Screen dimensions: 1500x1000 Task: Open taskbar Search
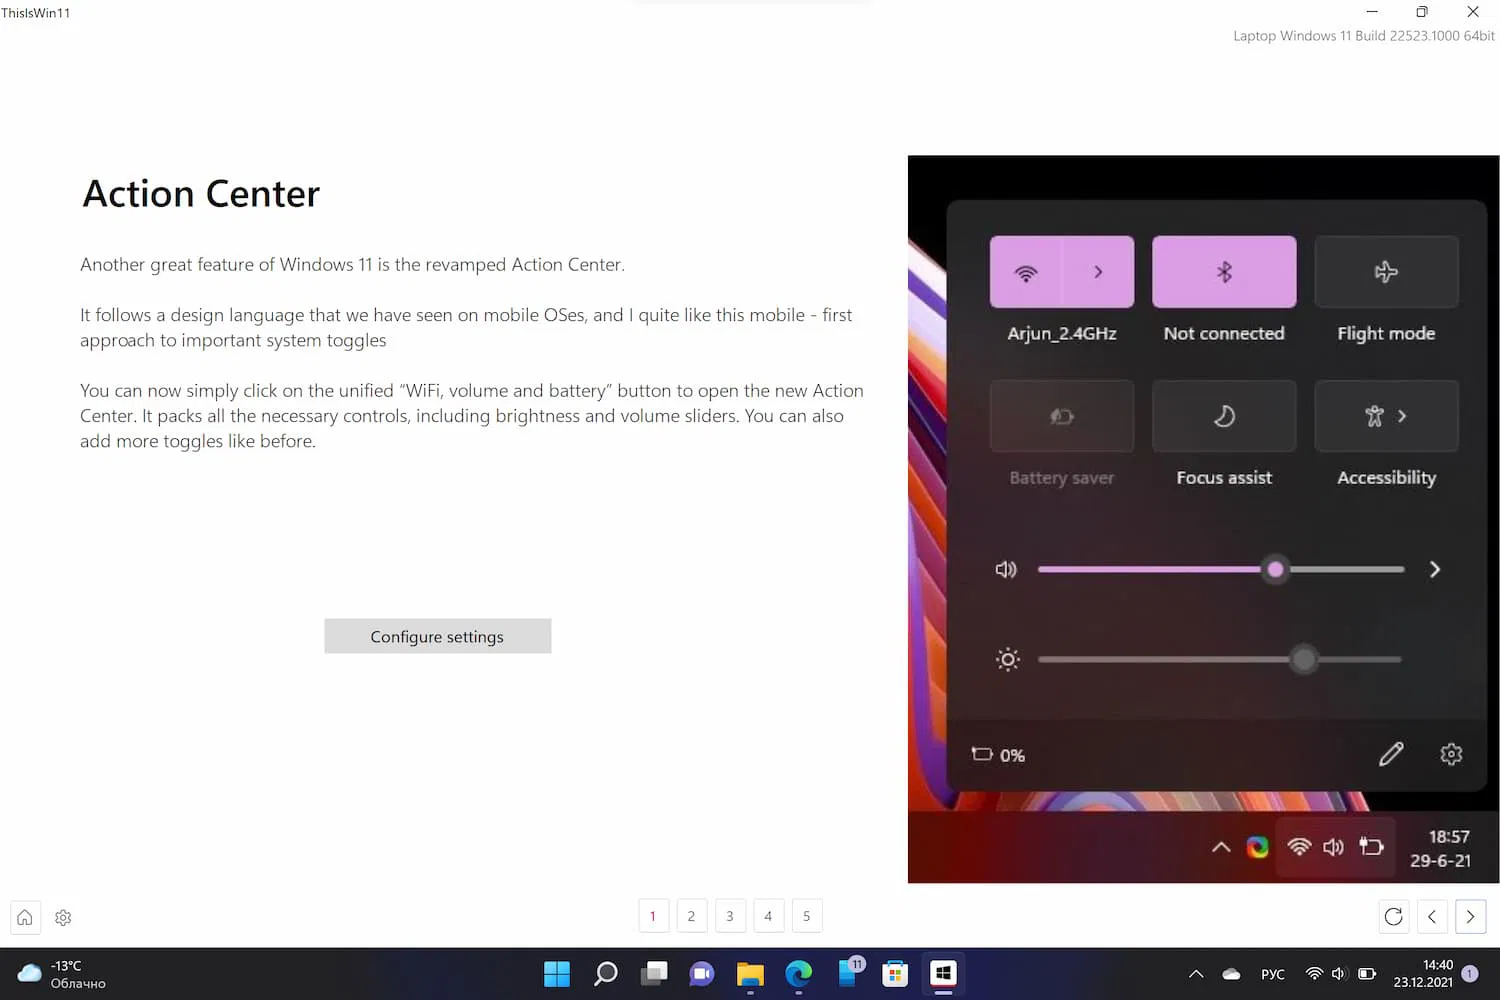pyautogui.click(x=605, y=973)
